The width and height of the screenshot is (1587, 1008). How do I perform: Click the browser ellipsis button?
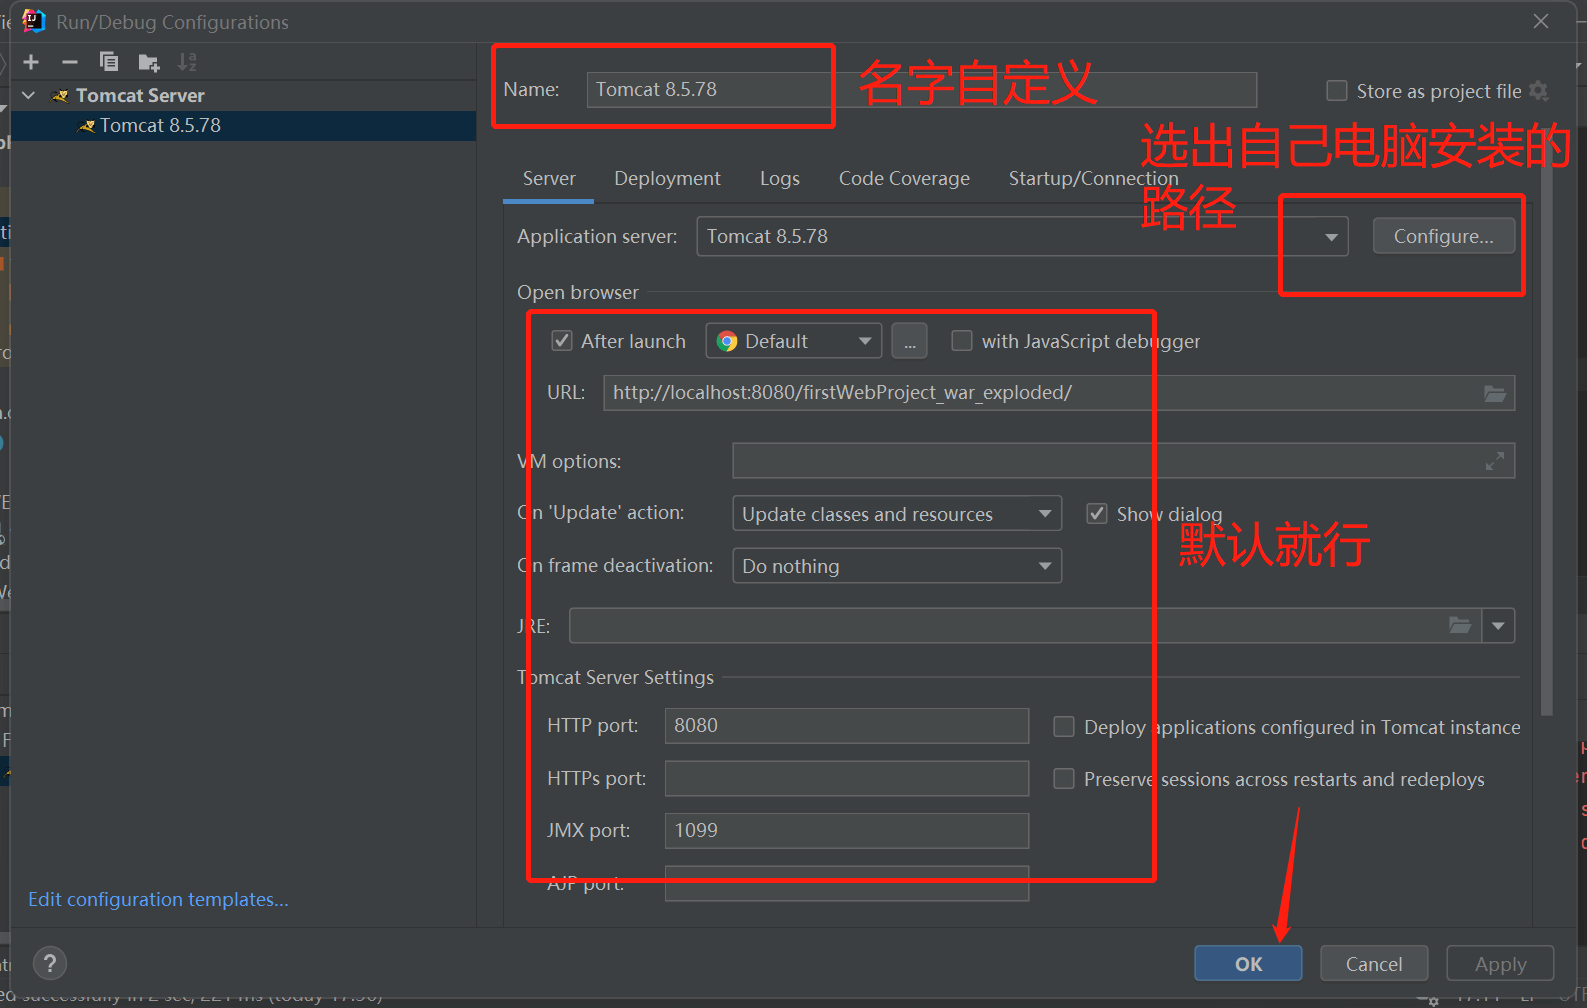coord(909,341)
